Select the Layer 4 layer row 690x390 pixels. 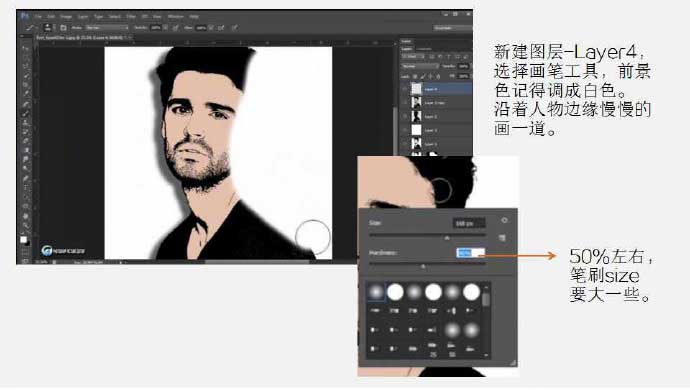point(436,89)
